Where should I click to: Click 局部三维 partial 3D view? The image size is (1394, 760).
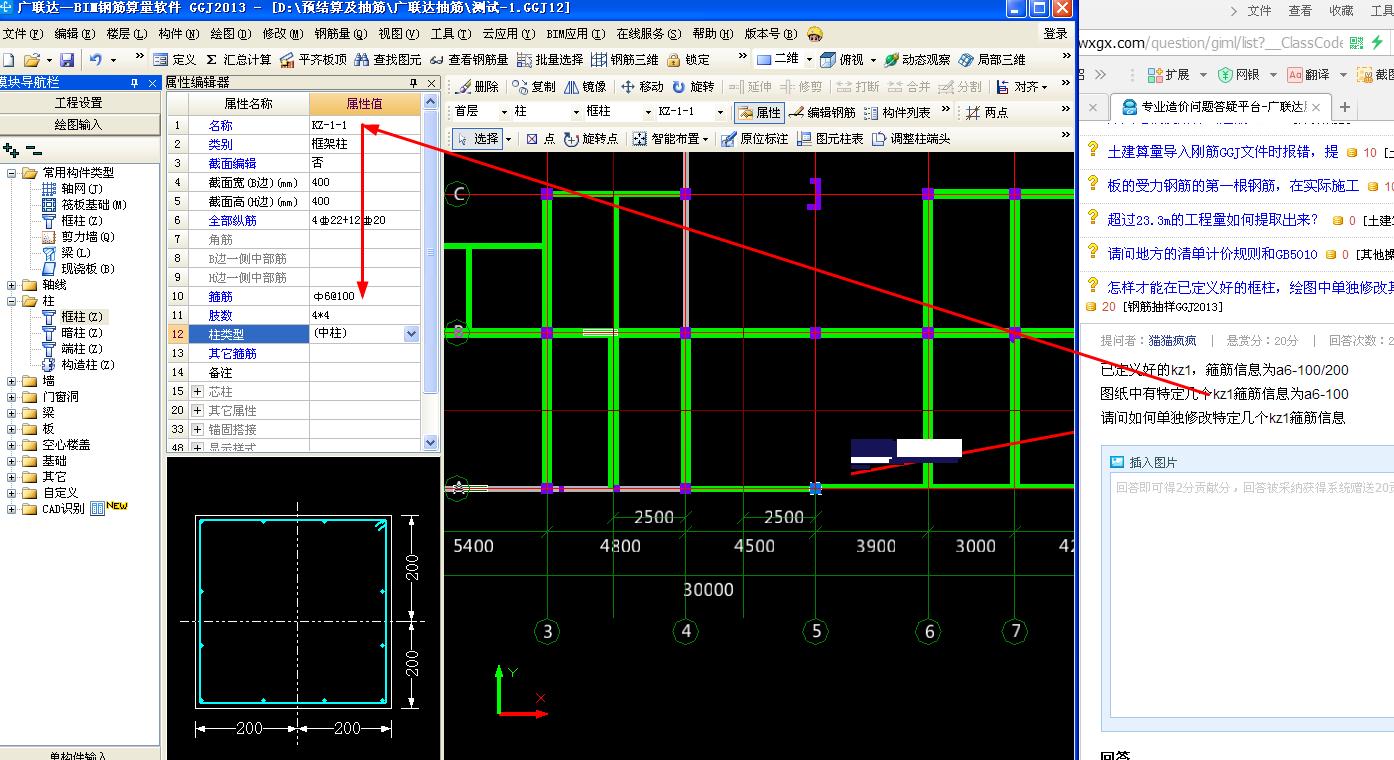coord(991,60)
